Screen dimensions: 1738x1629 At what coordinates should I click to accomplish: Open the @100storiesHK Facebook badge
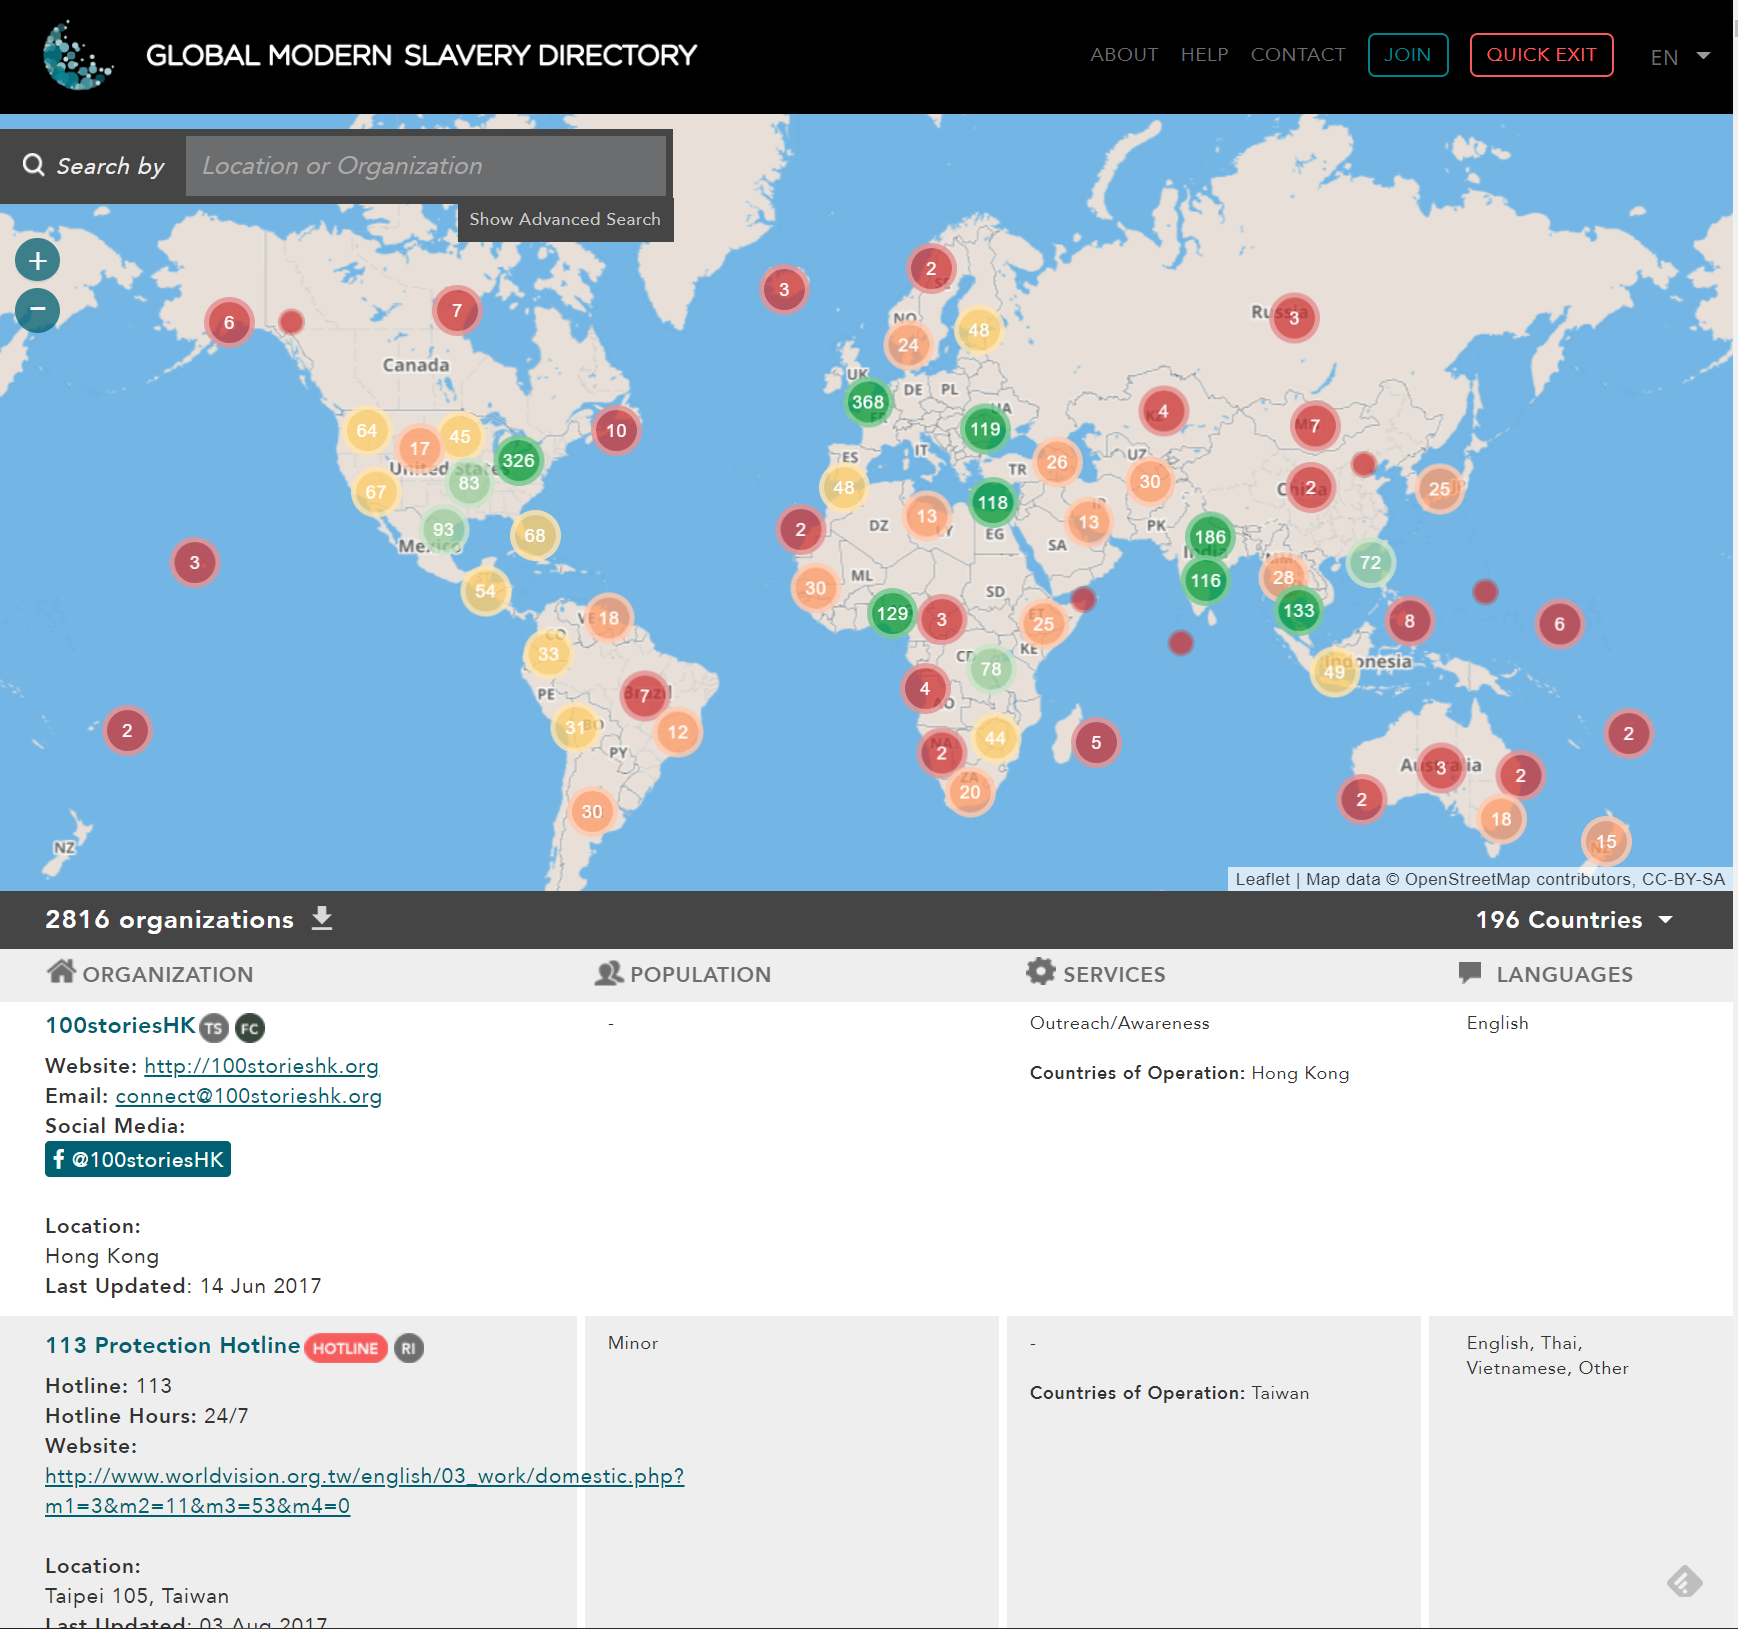[x=138, y=1159]
